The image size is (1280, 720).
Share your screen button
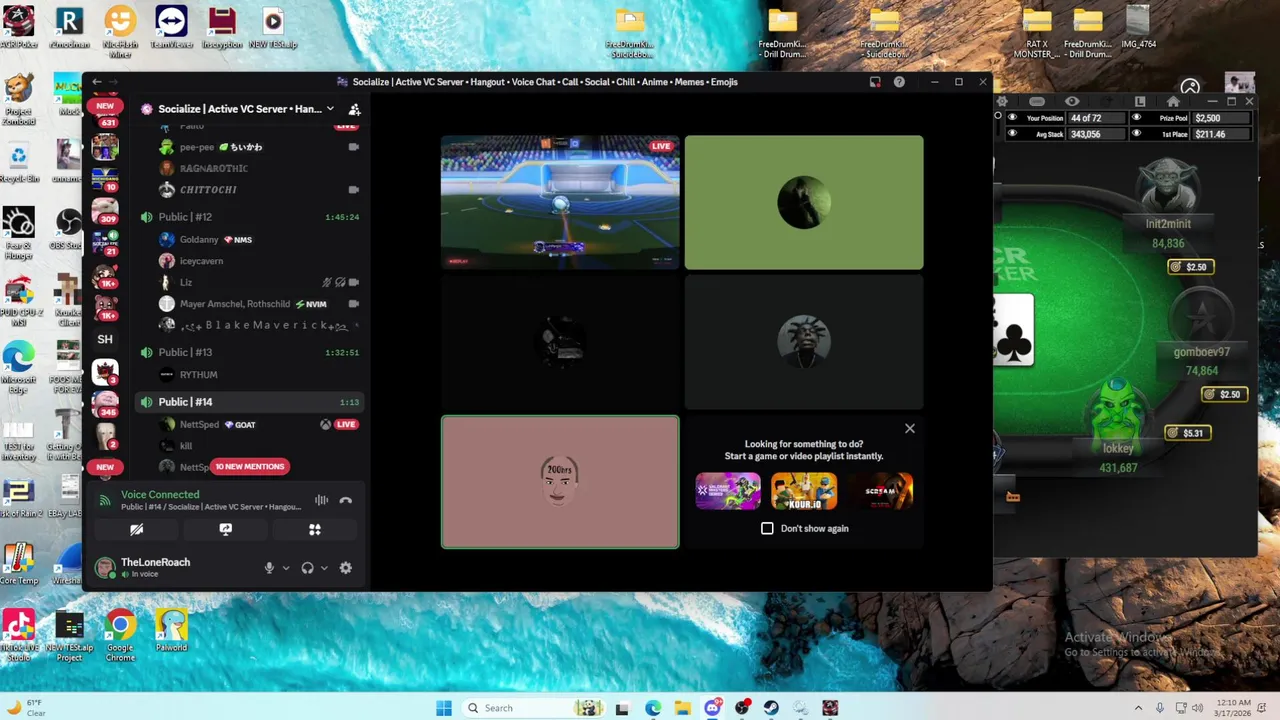coord(226,530)
